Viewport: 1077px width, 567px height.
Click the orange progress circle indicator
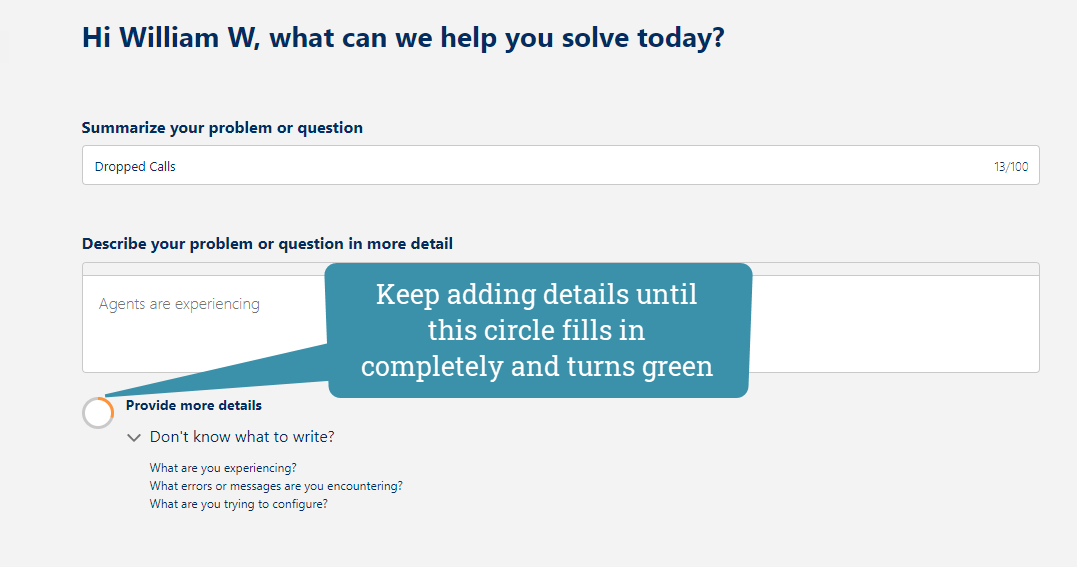[x=98, y=413]
